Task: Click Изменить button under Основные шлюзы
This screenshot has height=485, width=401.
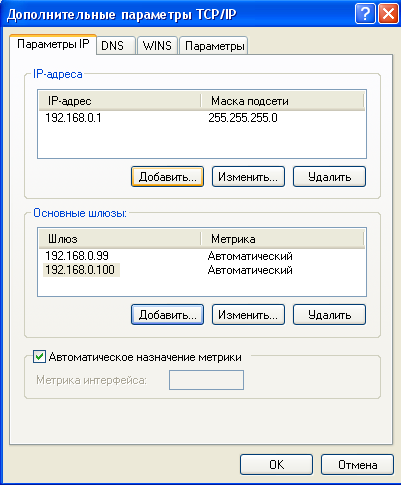Action: point(248,315)
